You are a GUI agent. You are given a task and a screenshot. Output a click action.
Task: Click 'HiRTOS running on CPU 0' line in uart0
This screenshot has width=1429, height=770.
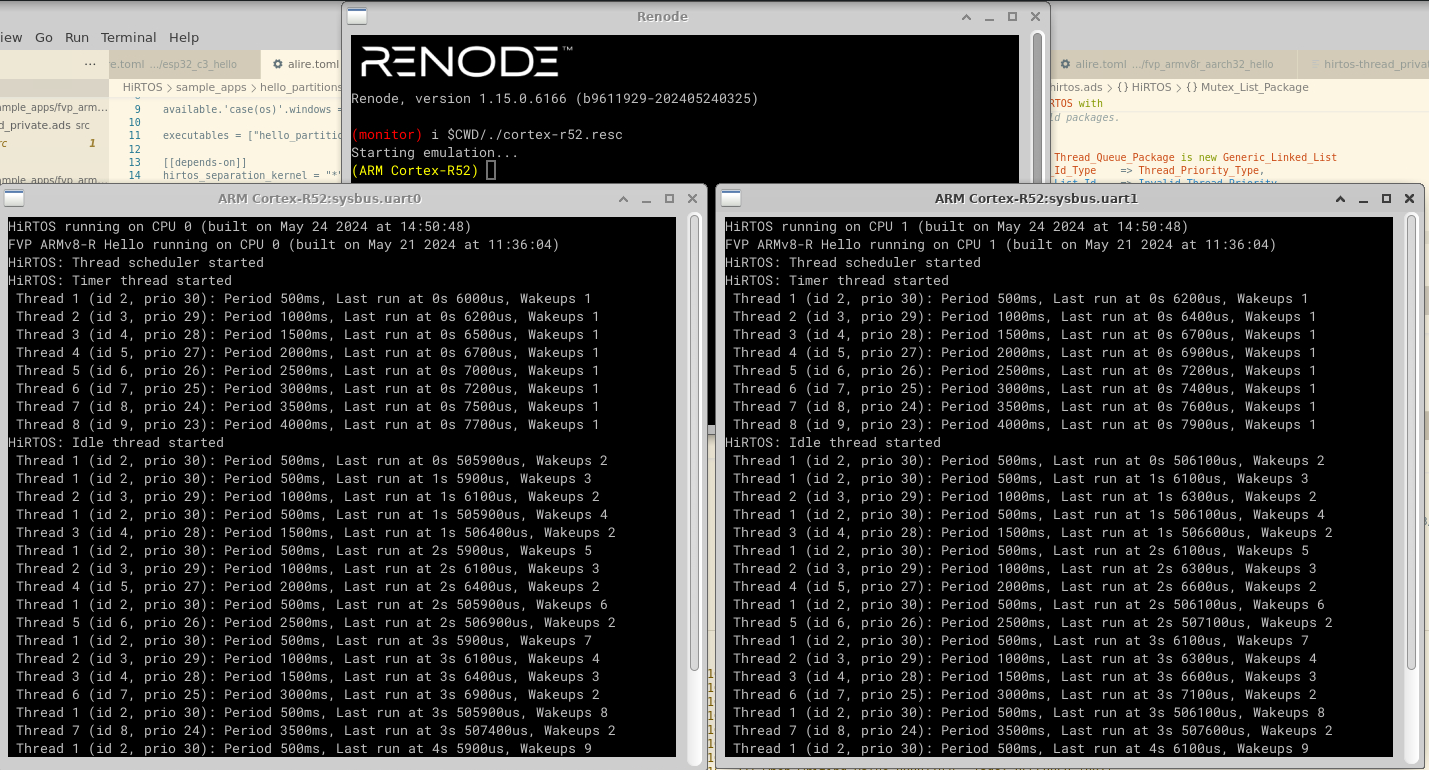click(x=240, y=227)
